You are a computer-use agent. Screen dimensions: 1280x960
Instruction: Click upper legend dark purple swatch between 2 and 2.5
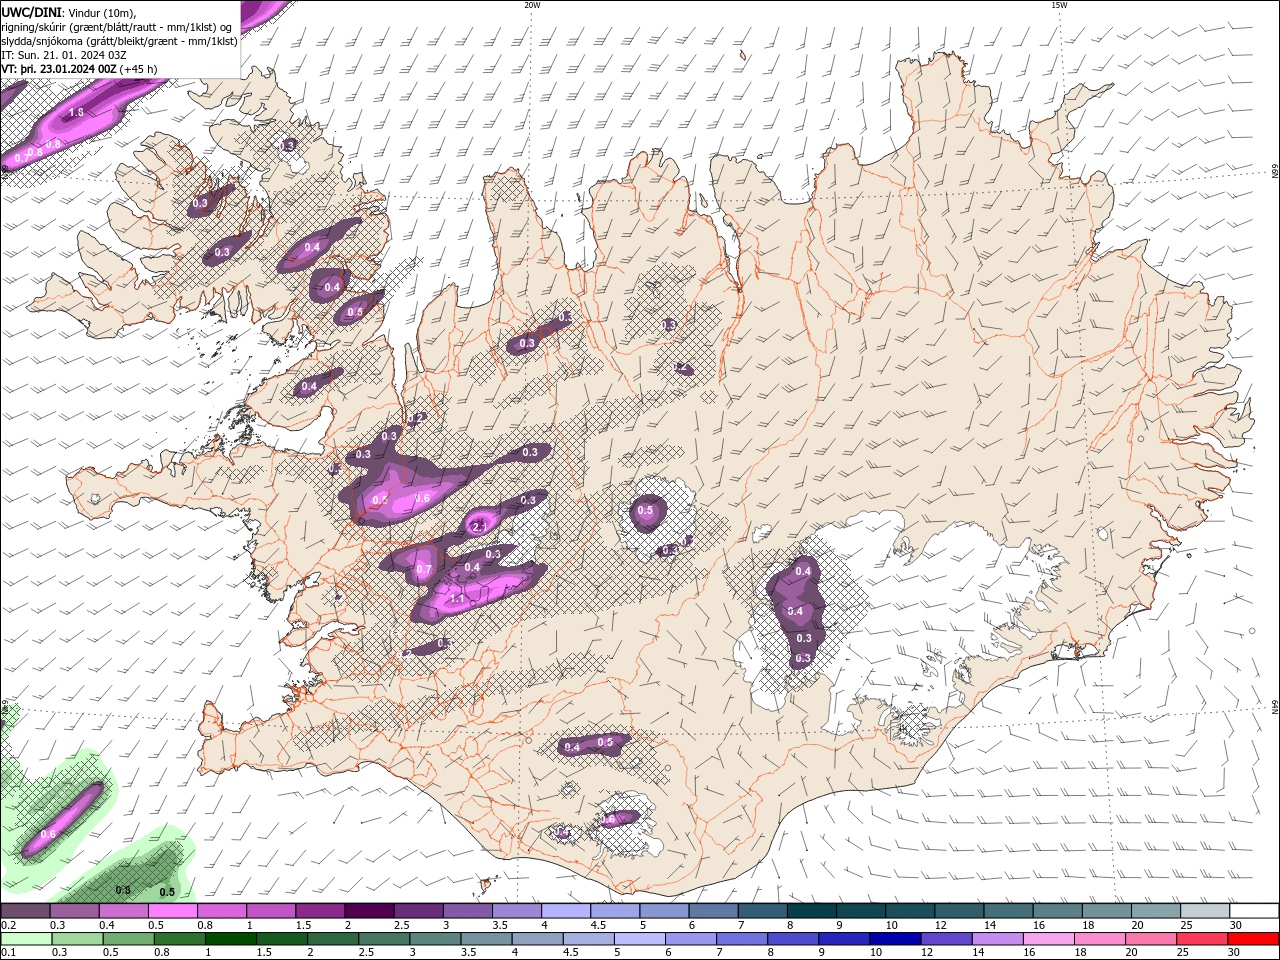click(369, 911)
